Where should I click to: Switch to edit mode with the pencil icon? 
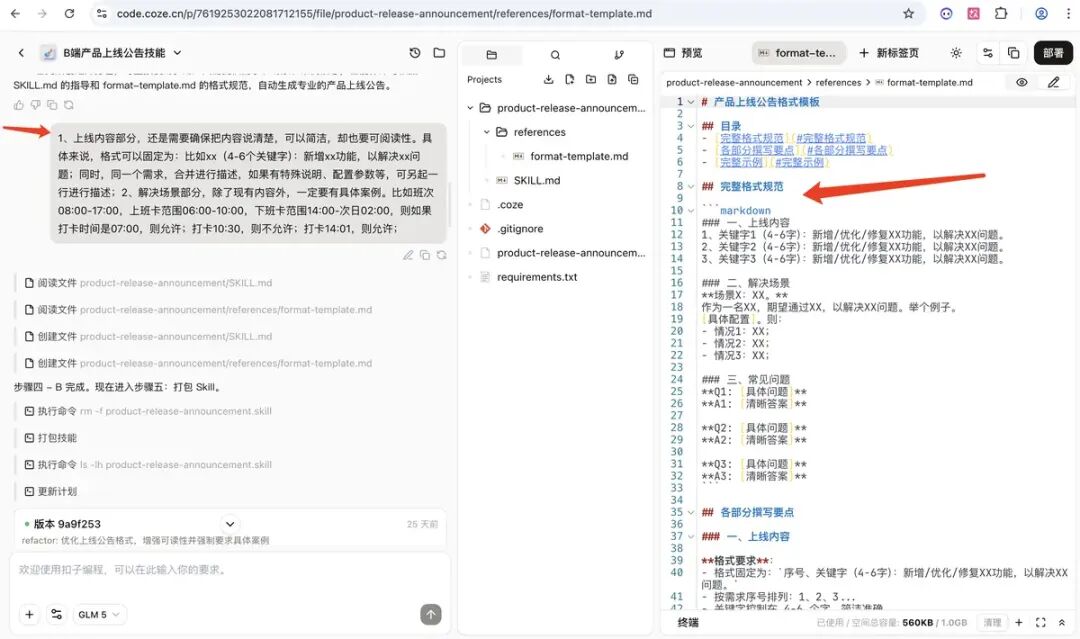tap(1053, 83)
